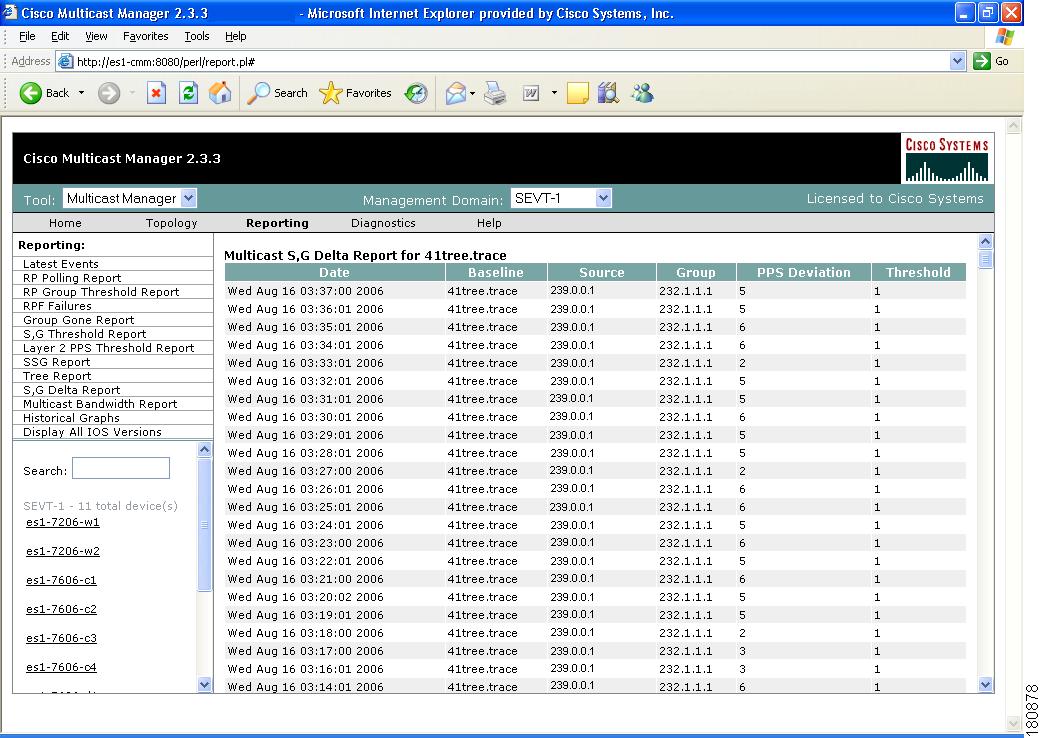Open the Edit menu

click(x=60, y=36)
